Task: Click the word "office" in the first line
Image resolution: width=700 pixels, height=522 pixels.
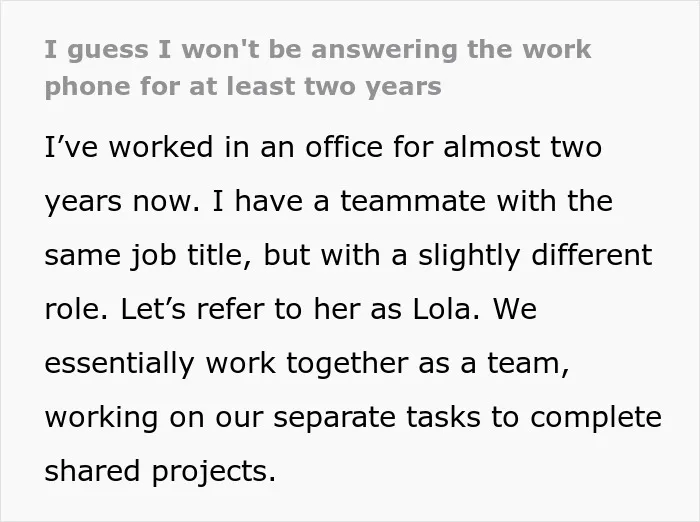Action: tap(344, 146)
